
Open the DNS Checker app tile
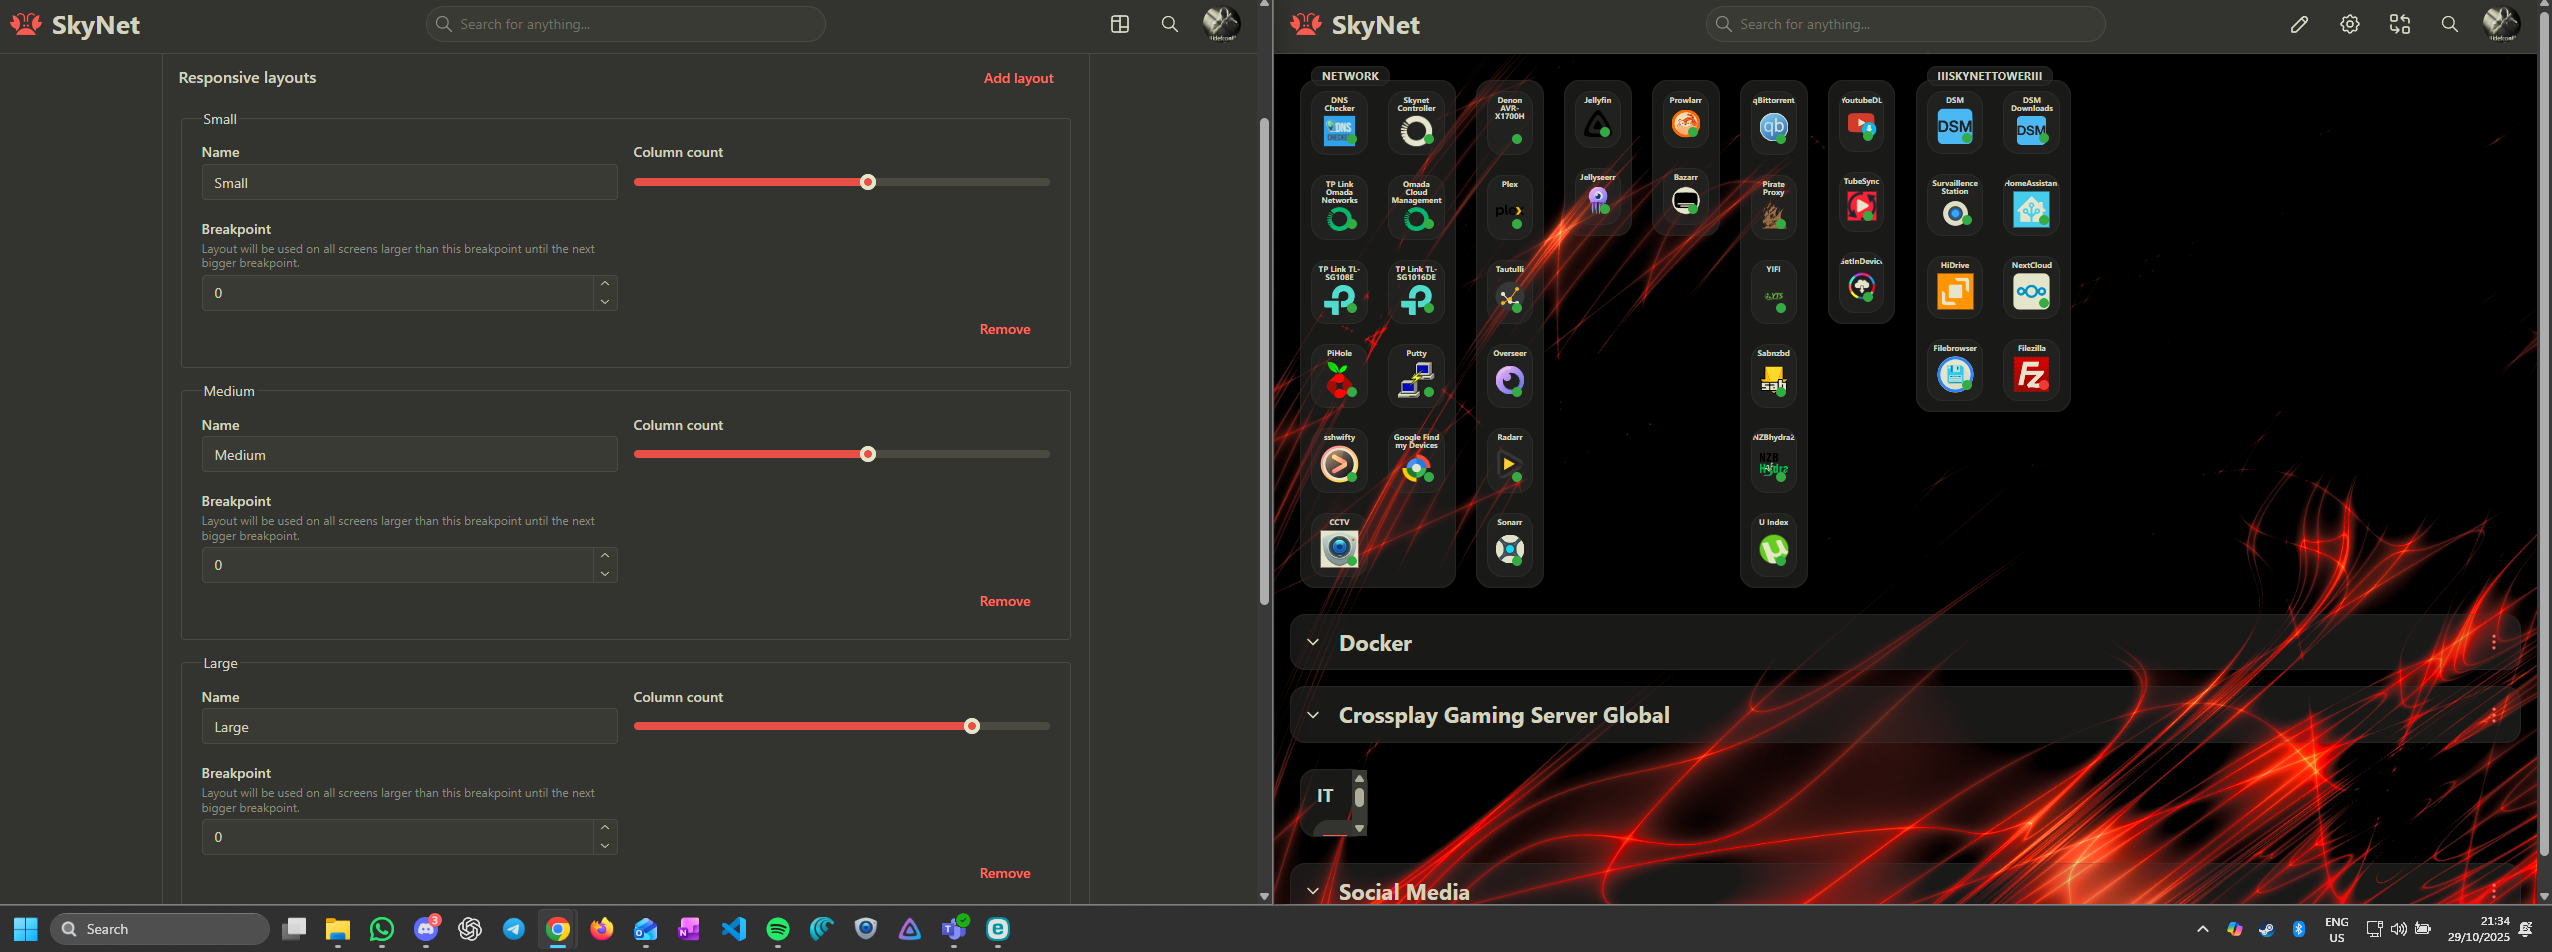[1339, 122]
